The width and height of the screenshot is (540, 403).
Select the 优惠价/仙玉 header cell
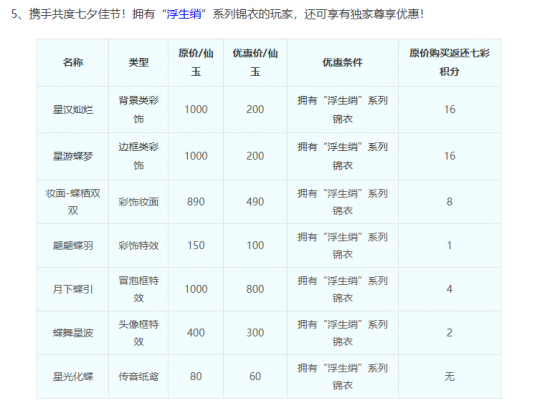click(255, 63)
